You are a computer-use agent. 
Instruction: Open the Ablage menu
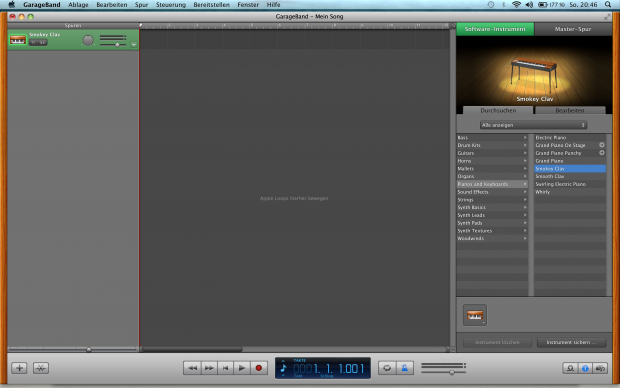click(x=78, y=5)
